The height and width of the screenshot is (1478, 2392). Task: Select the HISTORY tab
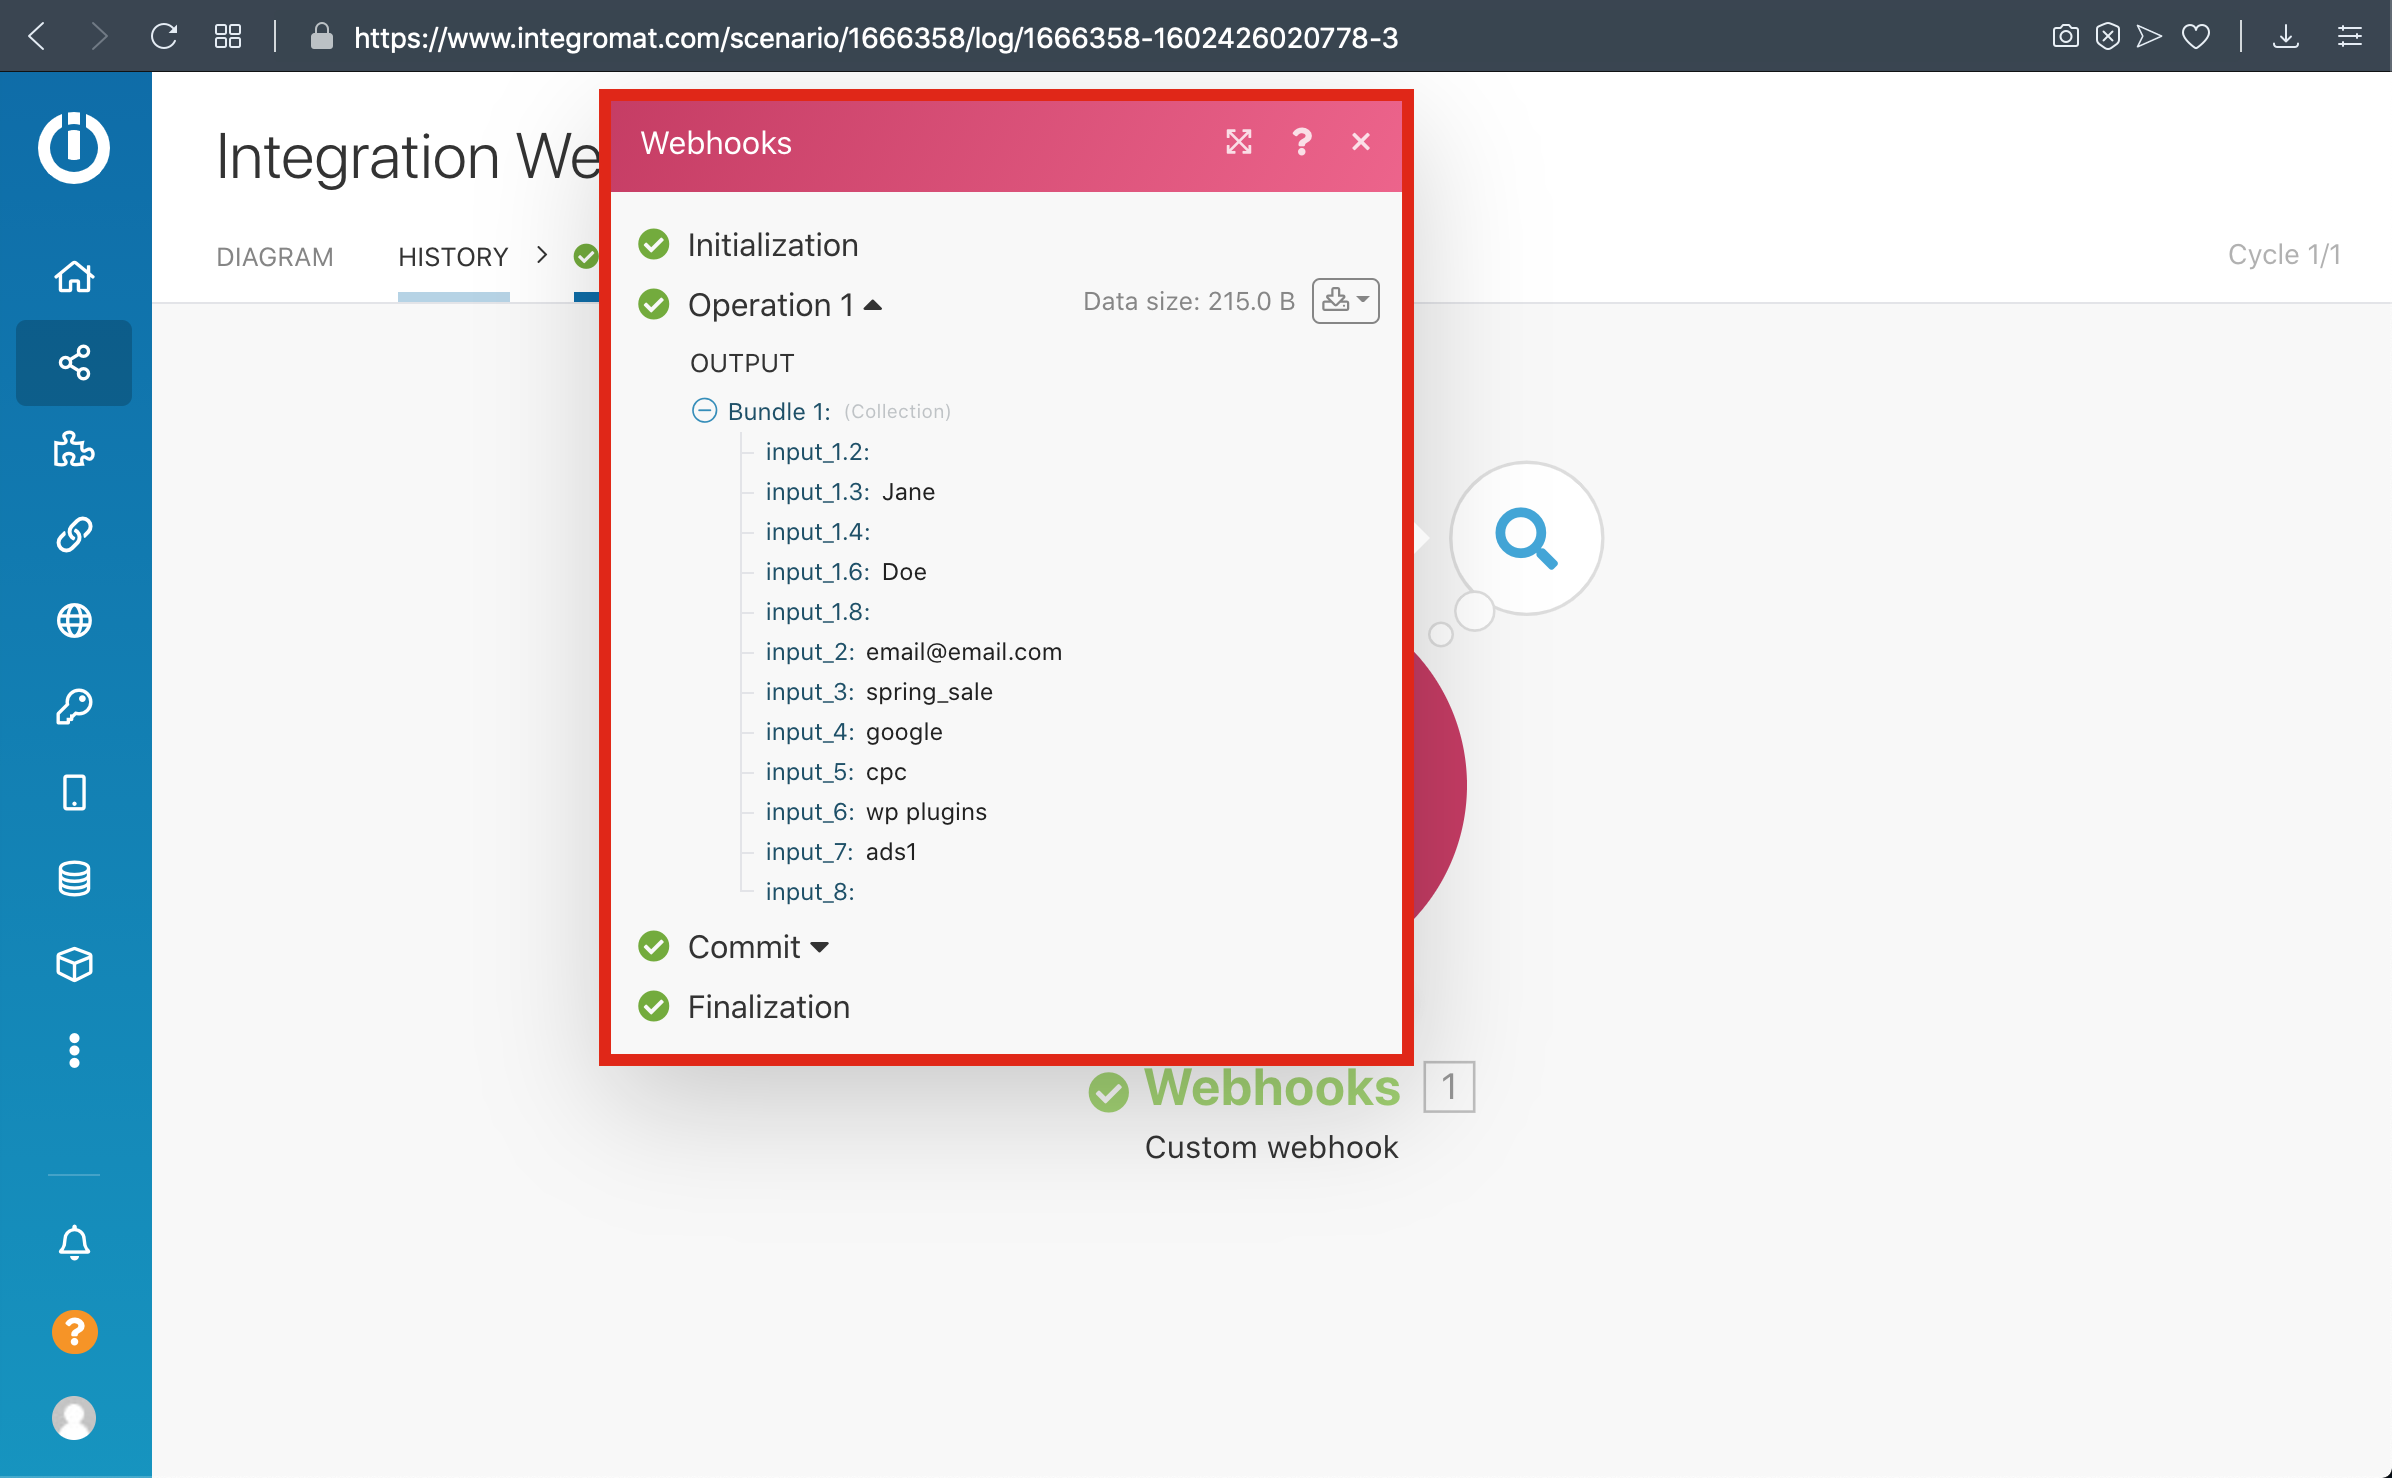[453, 257]
